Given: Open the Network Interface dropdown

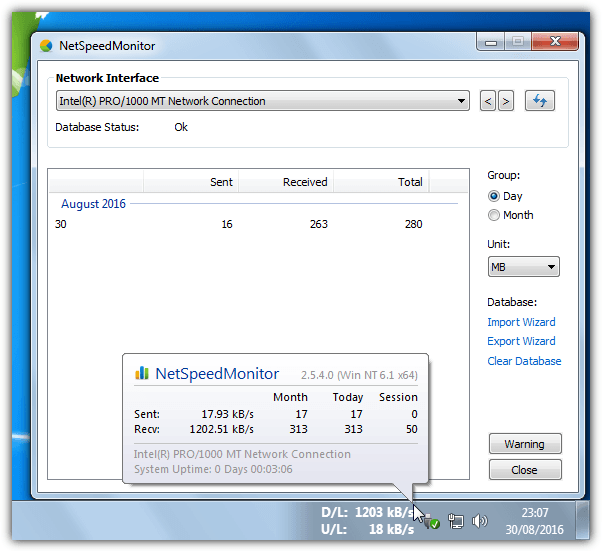Looking at the screenshot, I should [x=263, y=101].
